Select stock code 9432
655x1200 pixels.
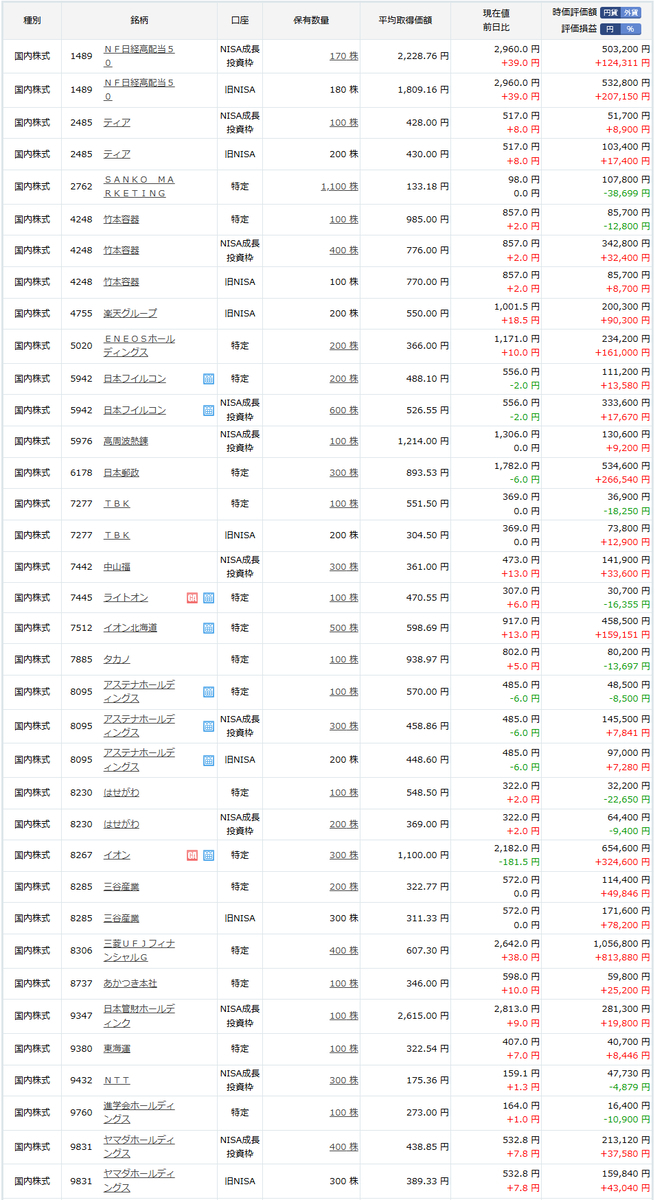[82, 1080]
